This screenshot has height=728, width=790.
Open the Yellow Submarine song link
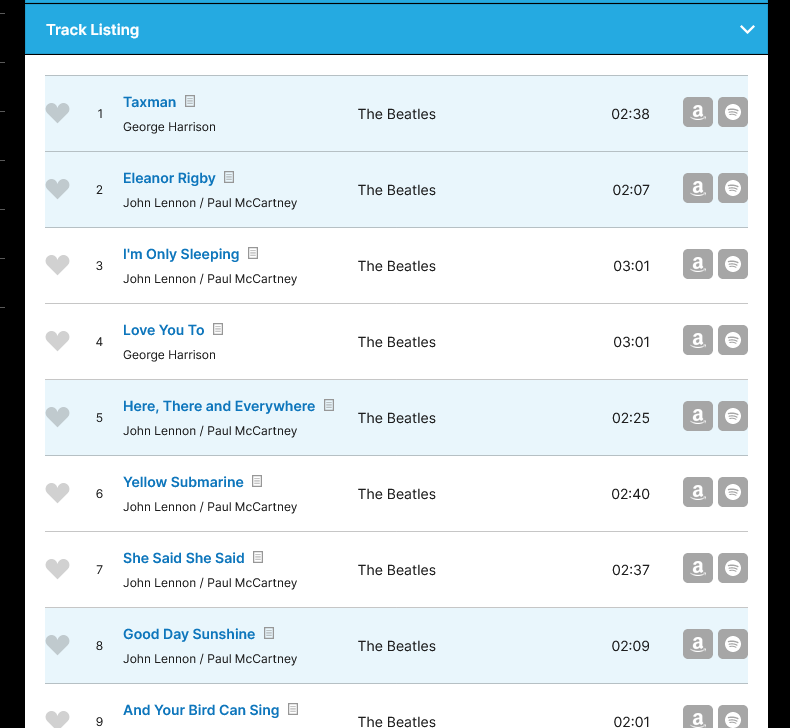pos(183,482)
